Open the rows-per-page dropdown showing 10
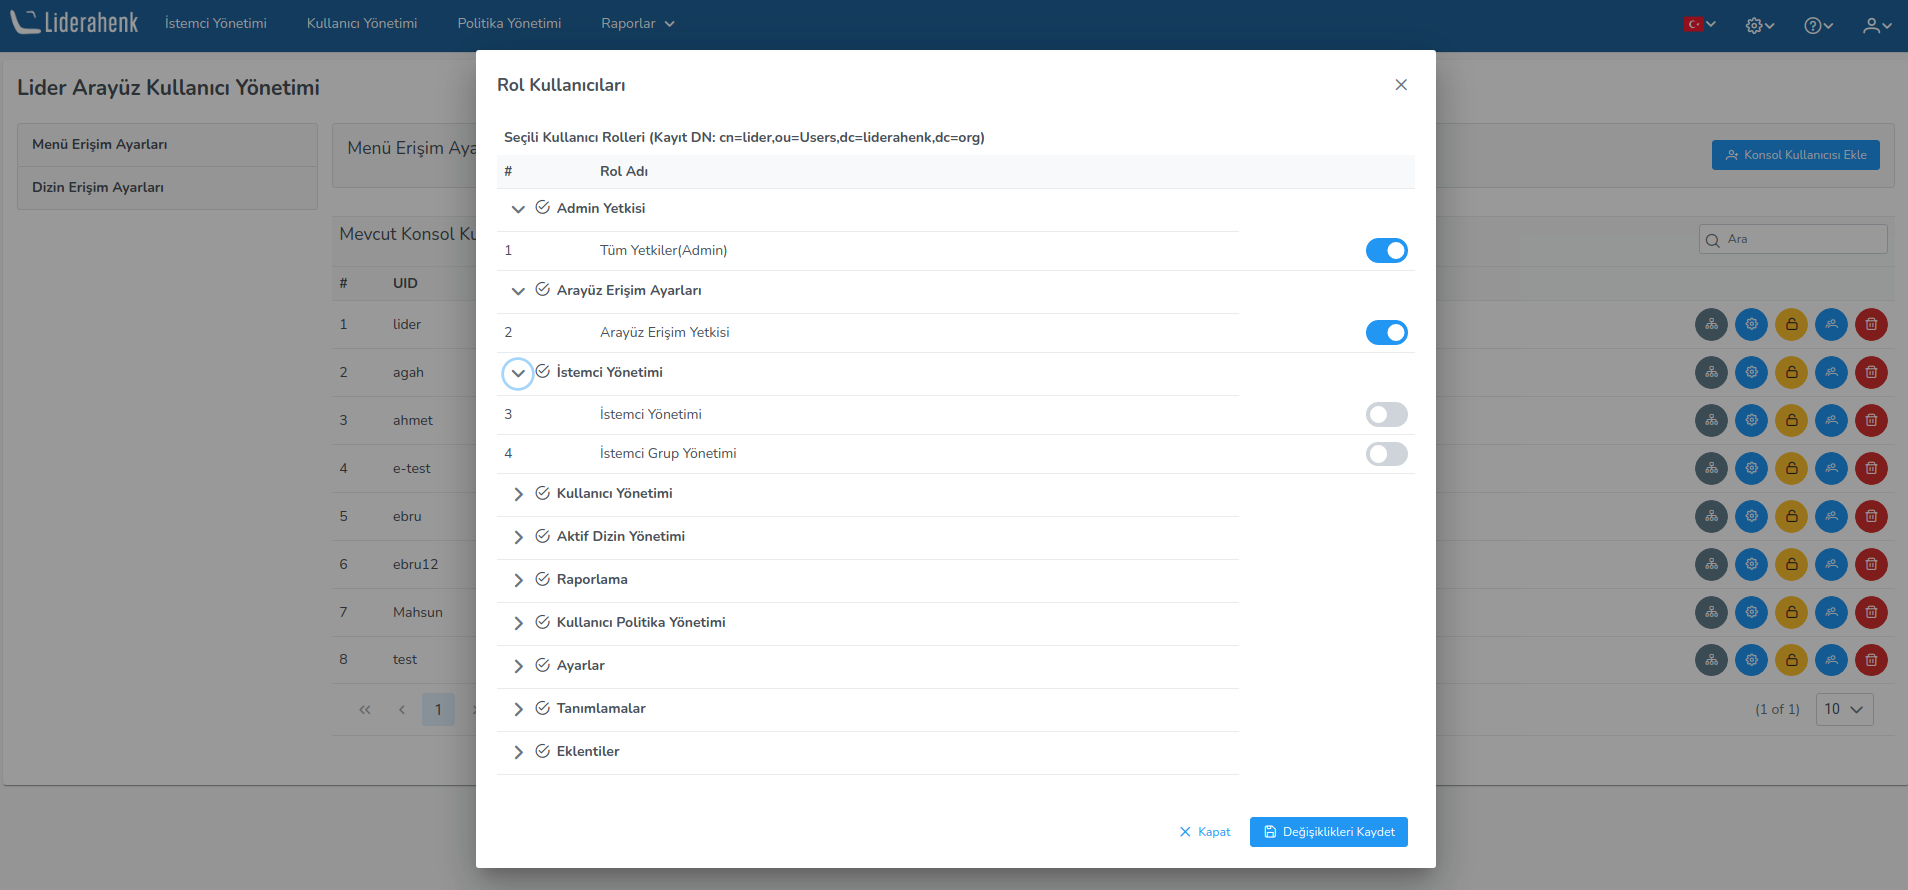Screen dimensions: 1908x890 1844,709
